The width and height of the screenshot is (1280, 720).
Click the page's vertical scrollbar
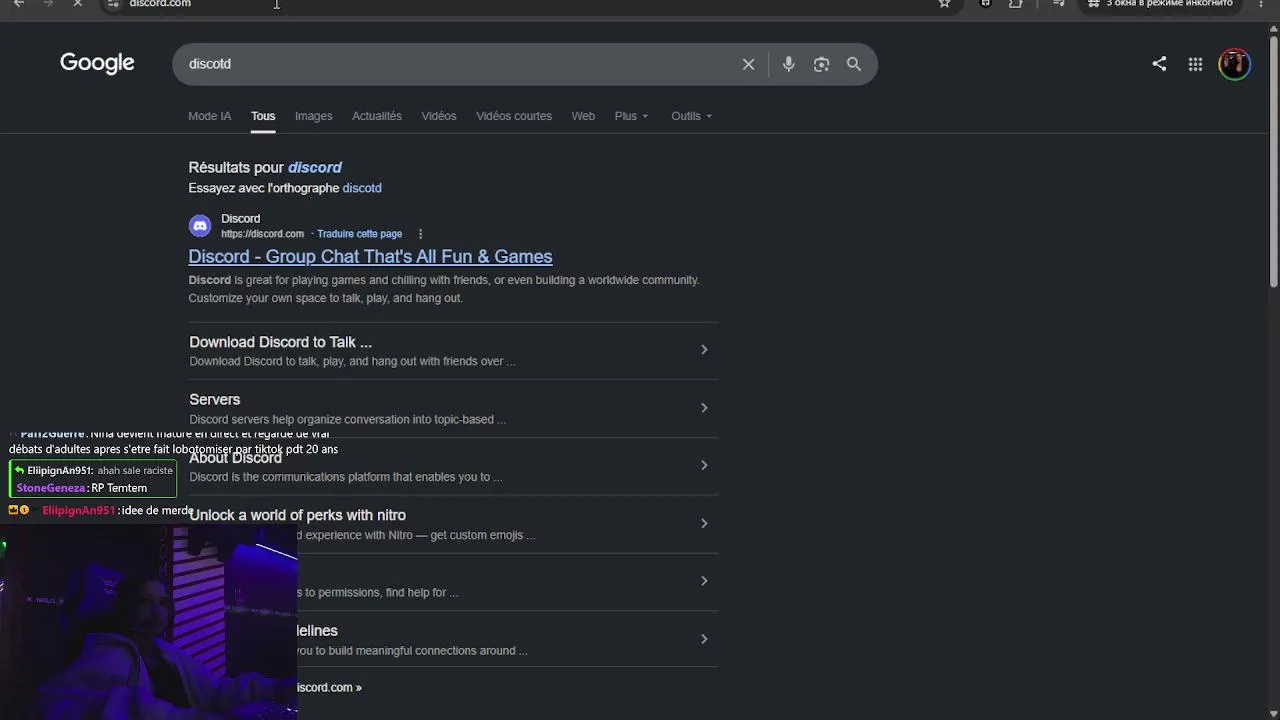click(1274, 160)
